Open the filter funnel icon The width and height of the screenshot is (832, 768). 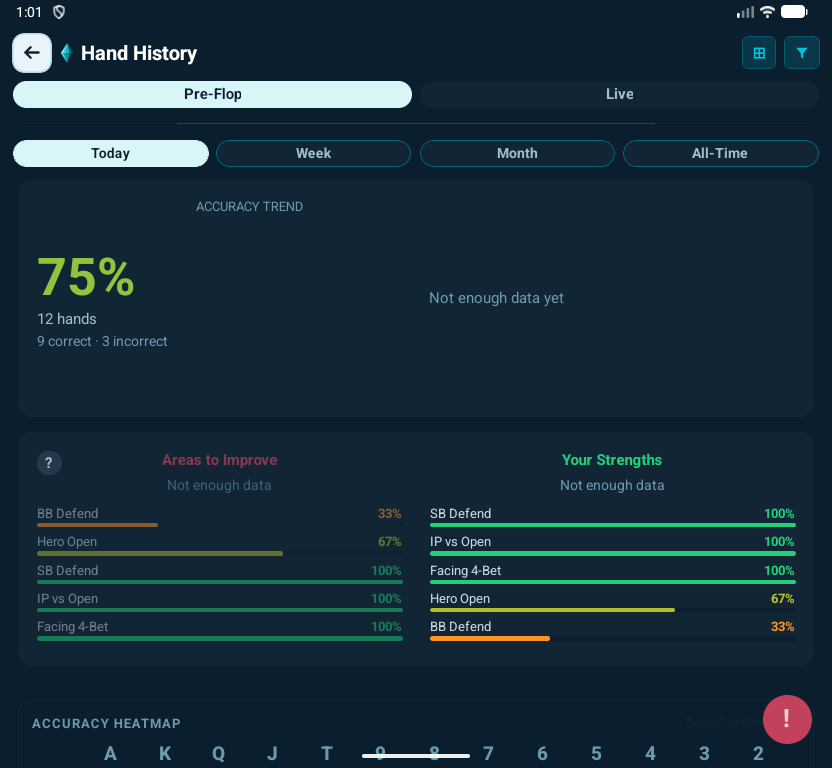pos(801,53)
